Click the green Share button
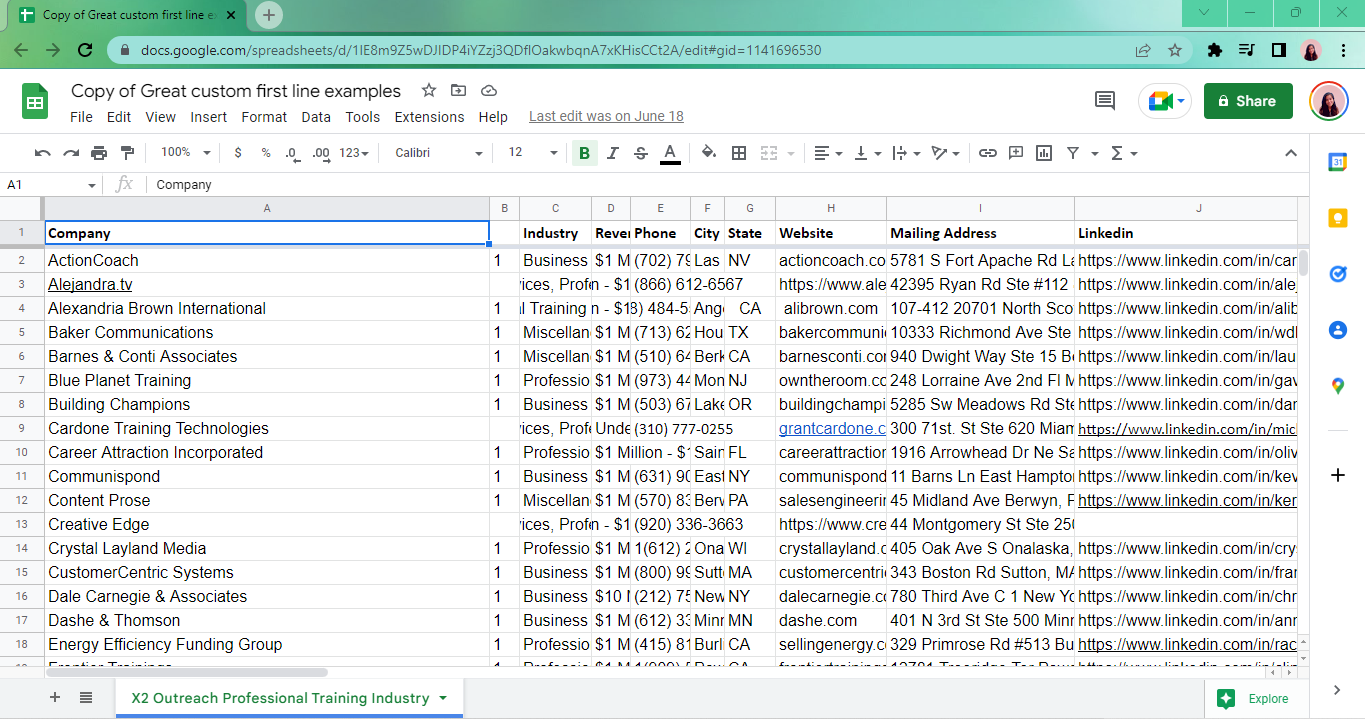 1248,101
